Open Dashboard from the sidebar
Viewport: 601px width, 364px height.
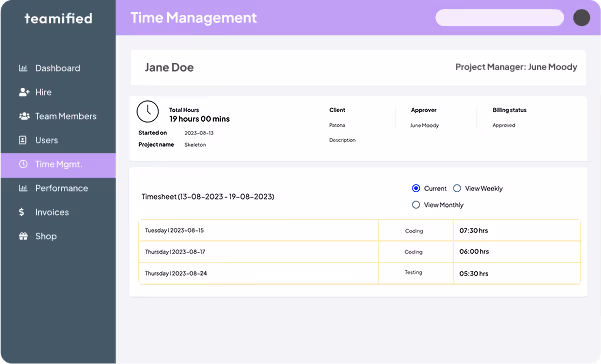tap(58, 68)
